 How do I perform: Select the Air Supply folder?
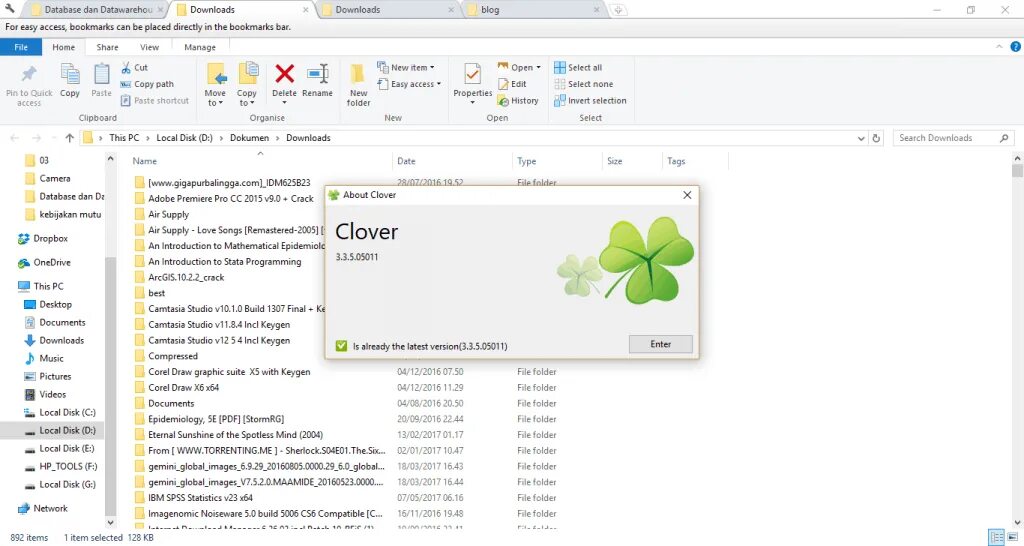tap(168, 214)
